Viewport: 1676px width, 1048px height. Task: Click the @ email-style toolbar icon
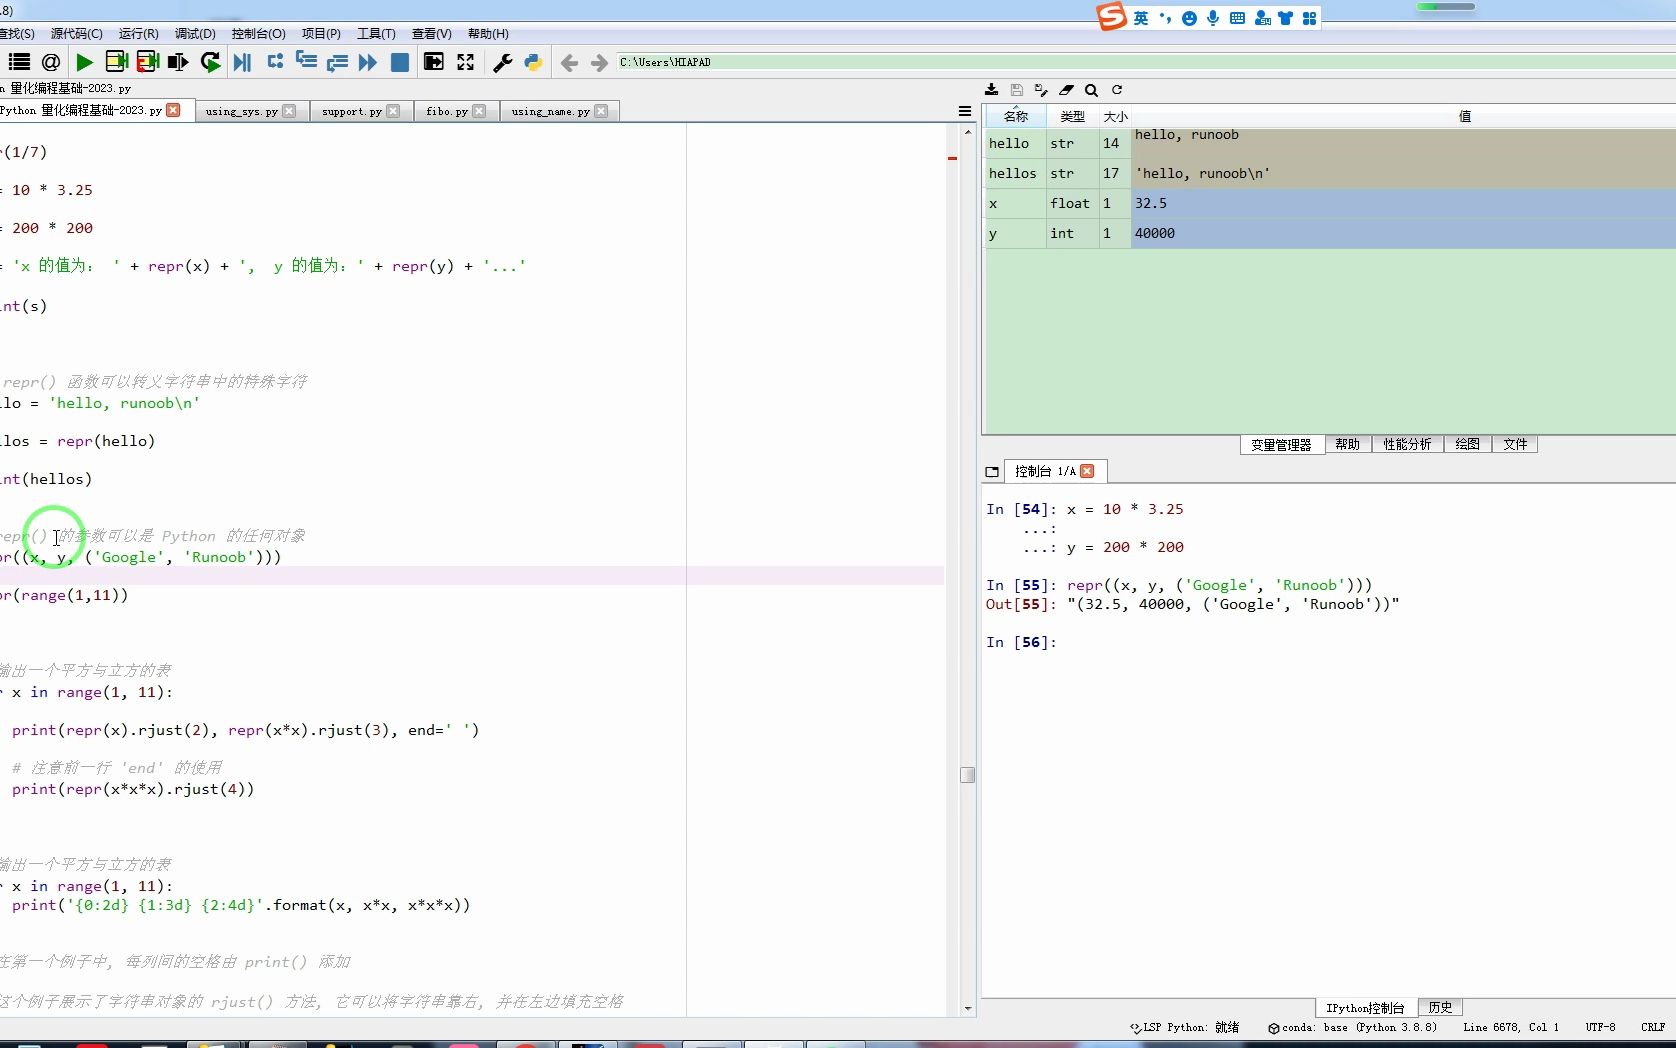tap(51, 62)
